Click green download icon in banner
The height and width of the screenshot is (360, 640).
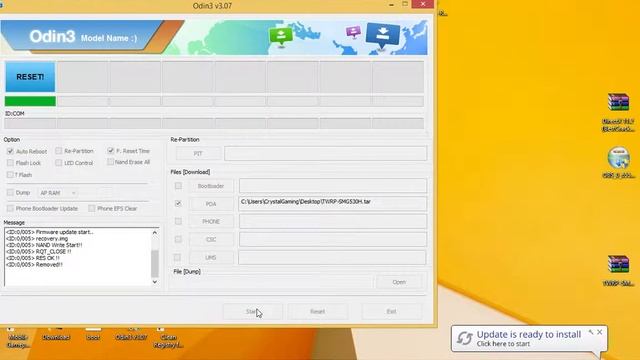pos(281,36)
